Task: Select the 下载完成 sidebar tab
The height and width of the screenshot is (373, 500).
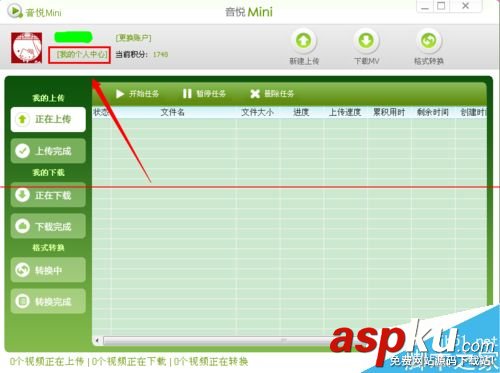Action: coord(48,226)
